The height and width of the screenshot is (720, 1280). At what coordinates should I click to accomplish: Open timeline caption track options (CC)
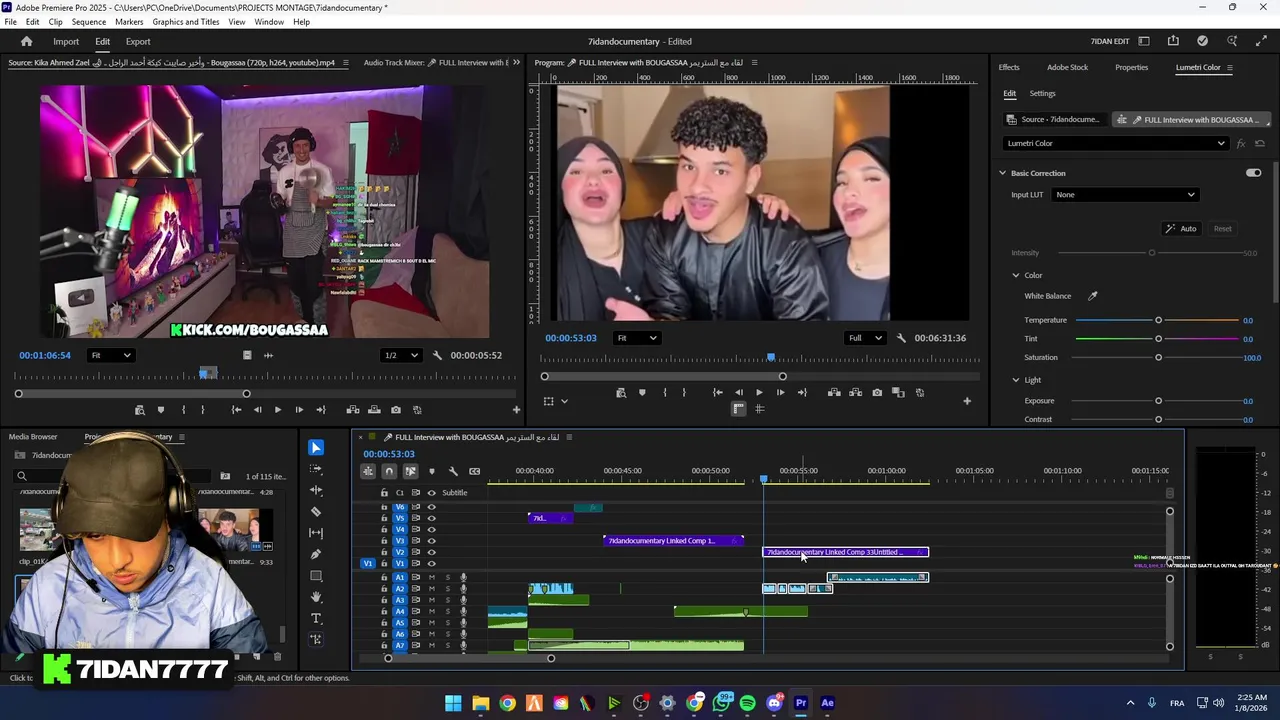point(474,471)
